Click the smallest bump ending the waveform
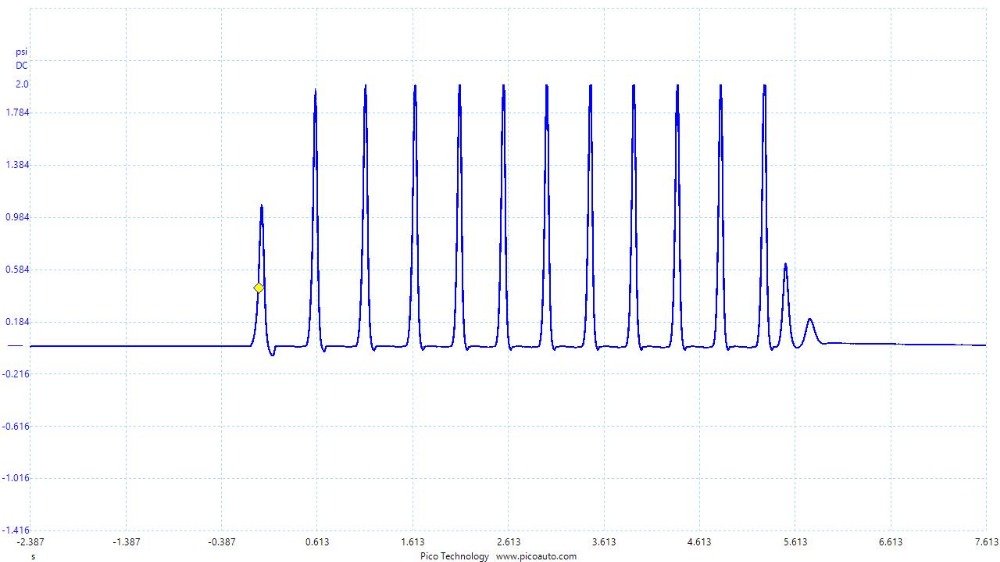The image size is (1000, 562). [810, 321]
